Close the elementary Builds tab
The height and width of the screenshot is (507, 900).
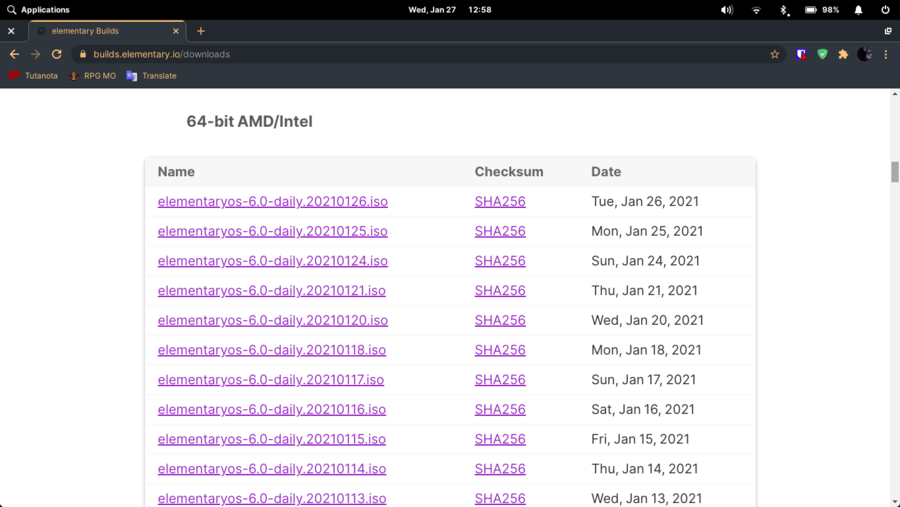pos(176,31)
